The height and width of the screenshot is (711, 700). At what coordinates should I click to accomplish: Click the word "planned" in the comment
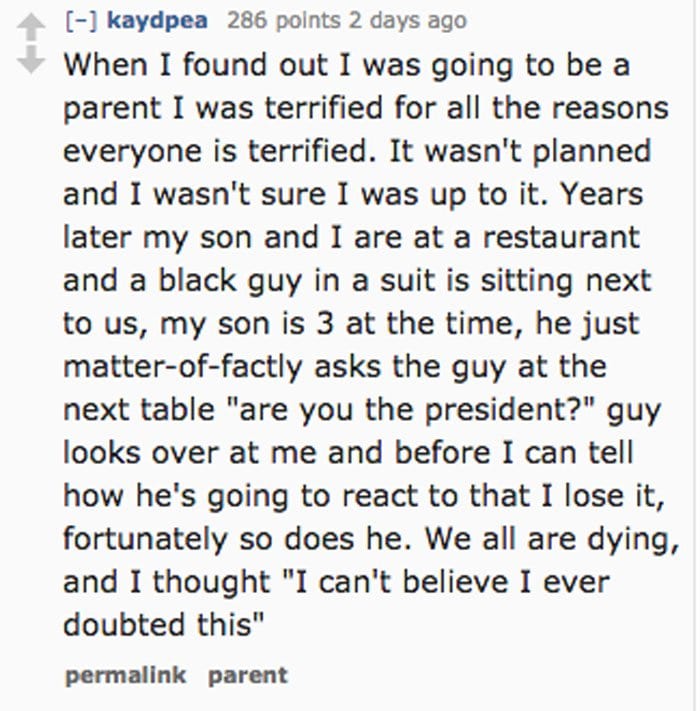591,153
